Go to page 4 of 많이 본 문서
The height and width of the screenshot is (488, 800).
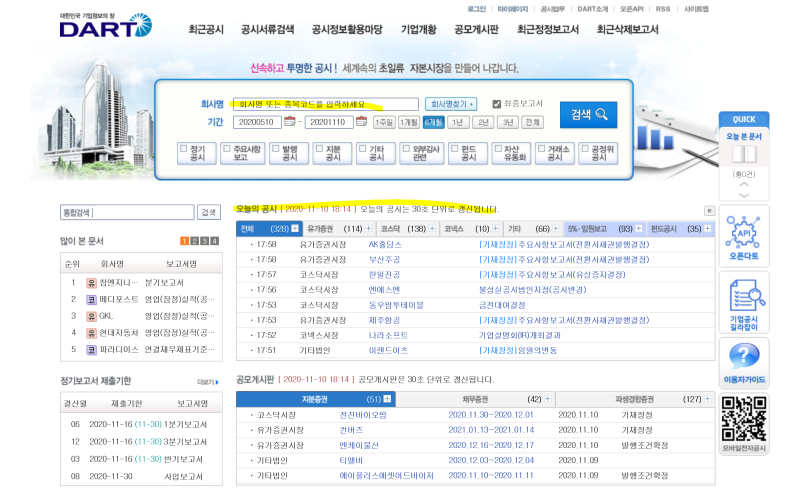pos(215,241)
